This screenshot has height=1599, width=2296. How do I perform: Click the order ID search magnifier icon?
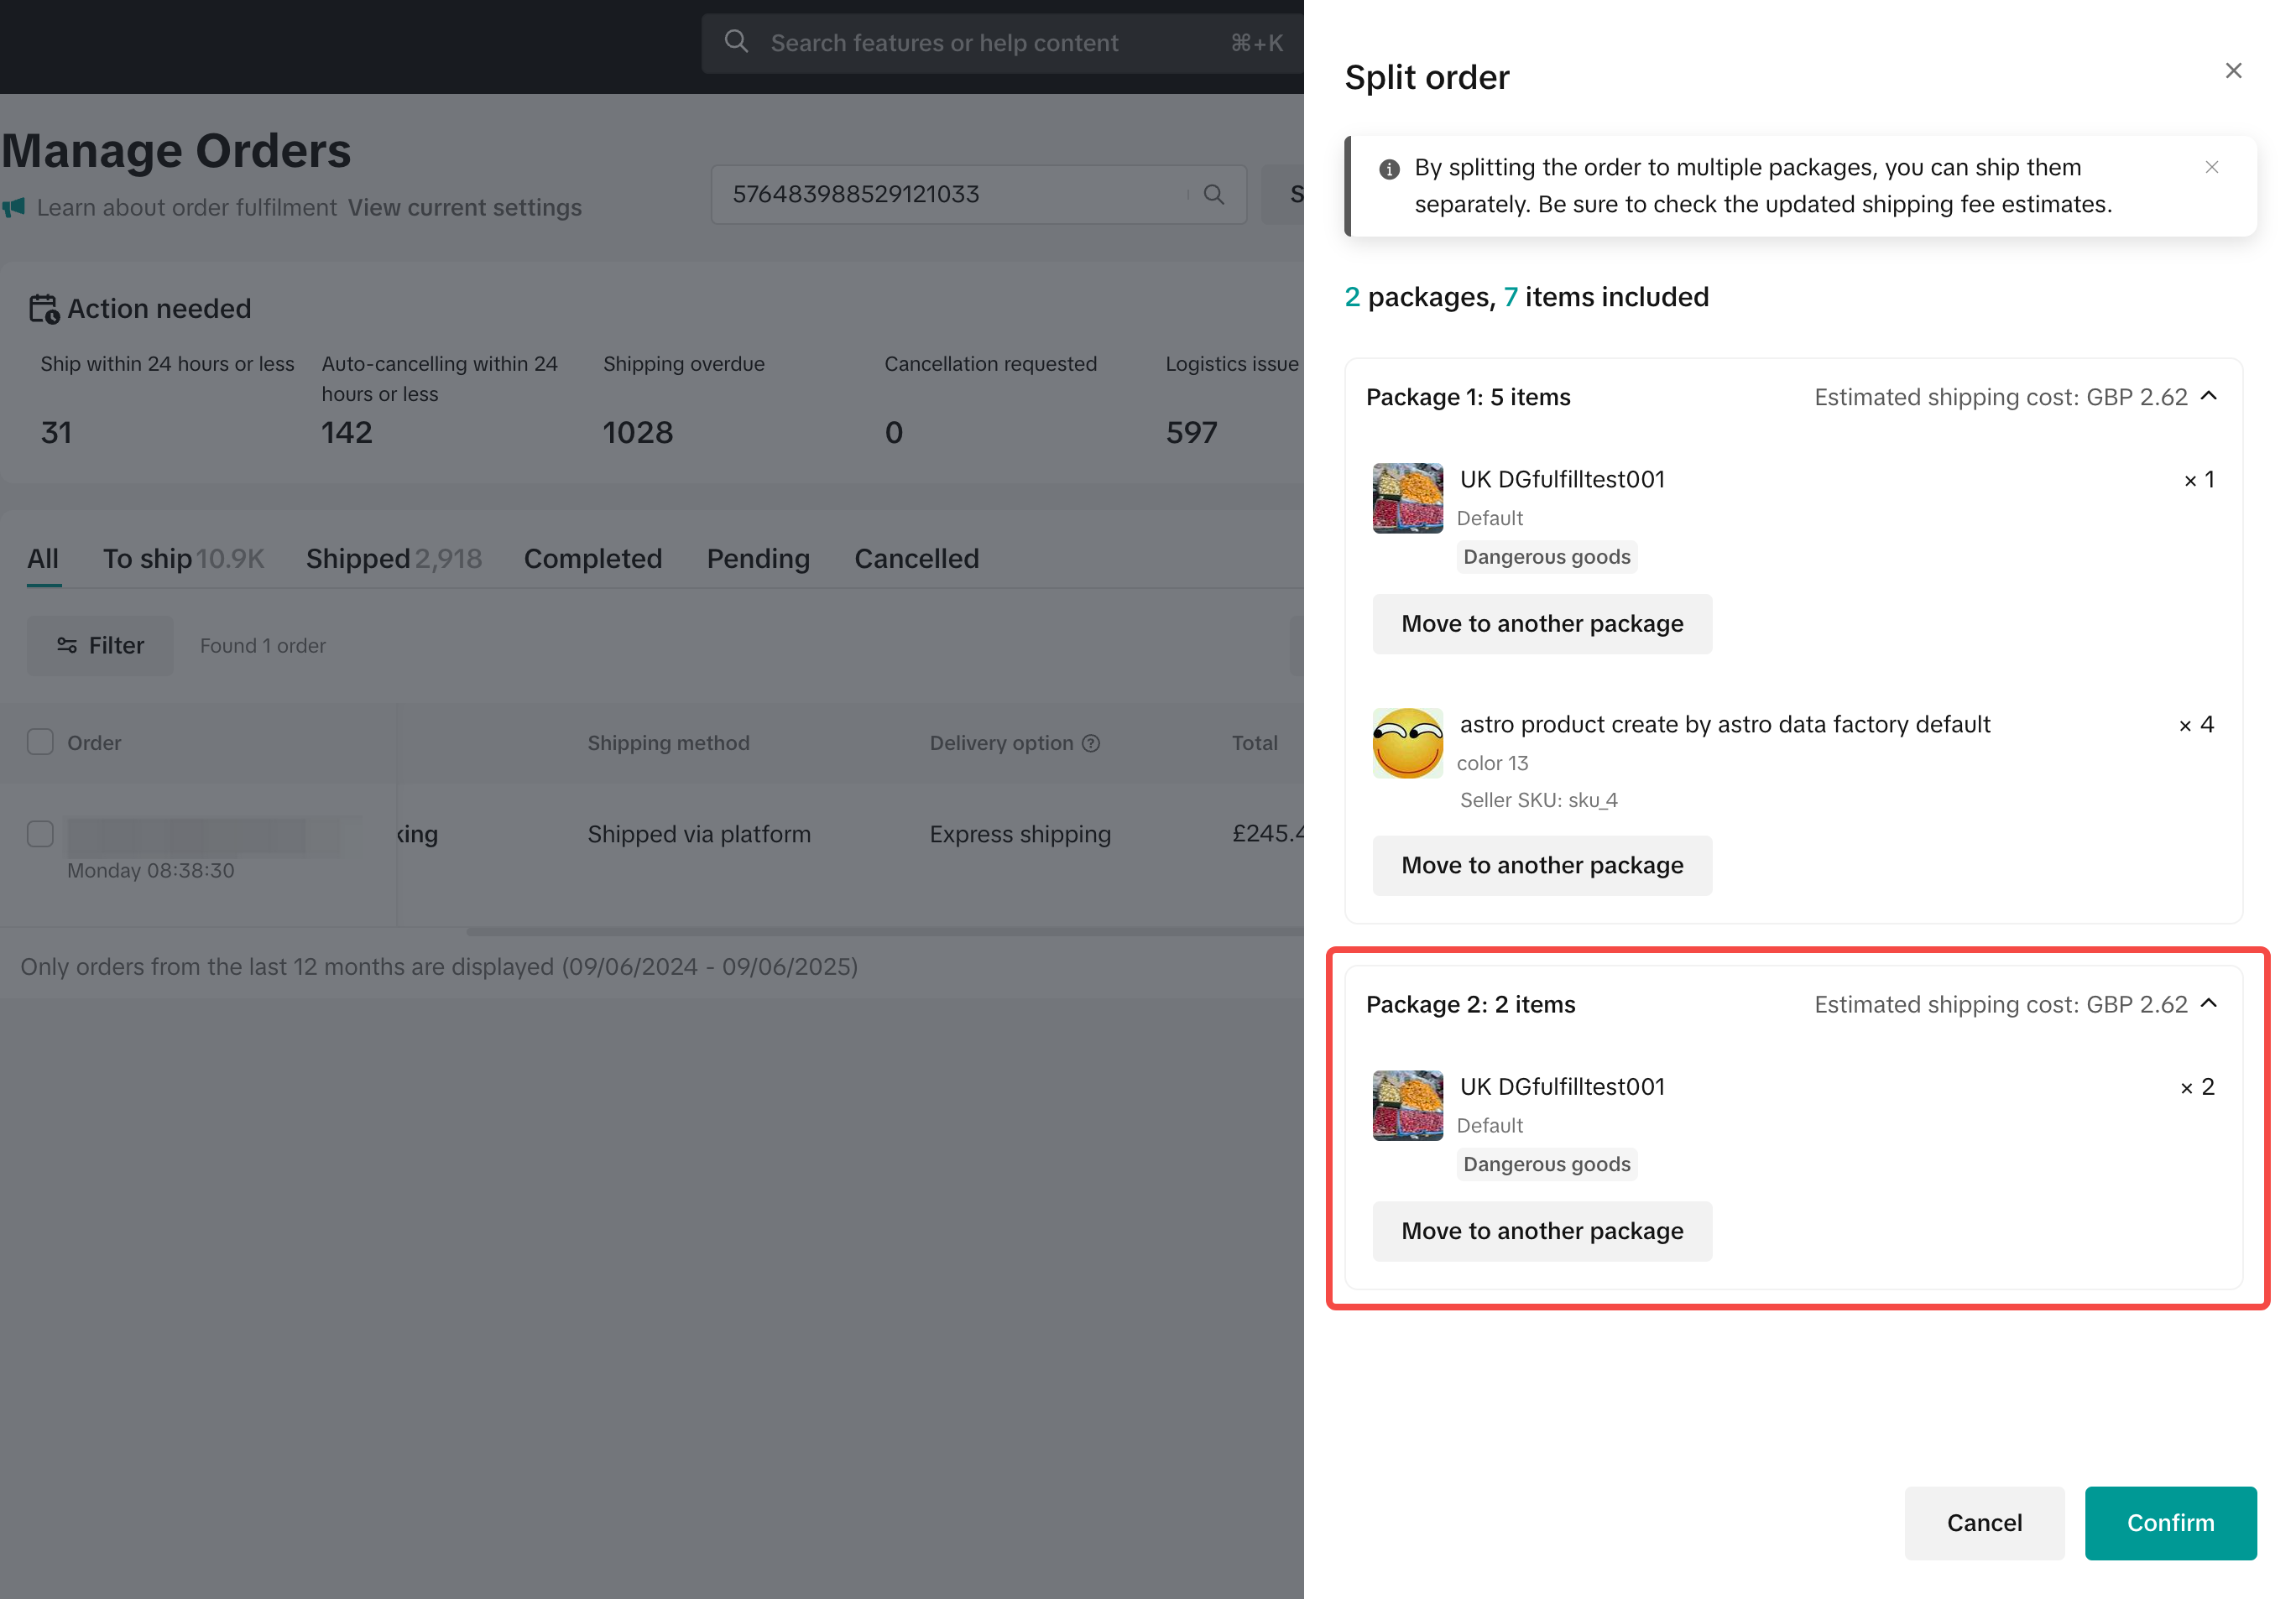tap(1213, 194)
